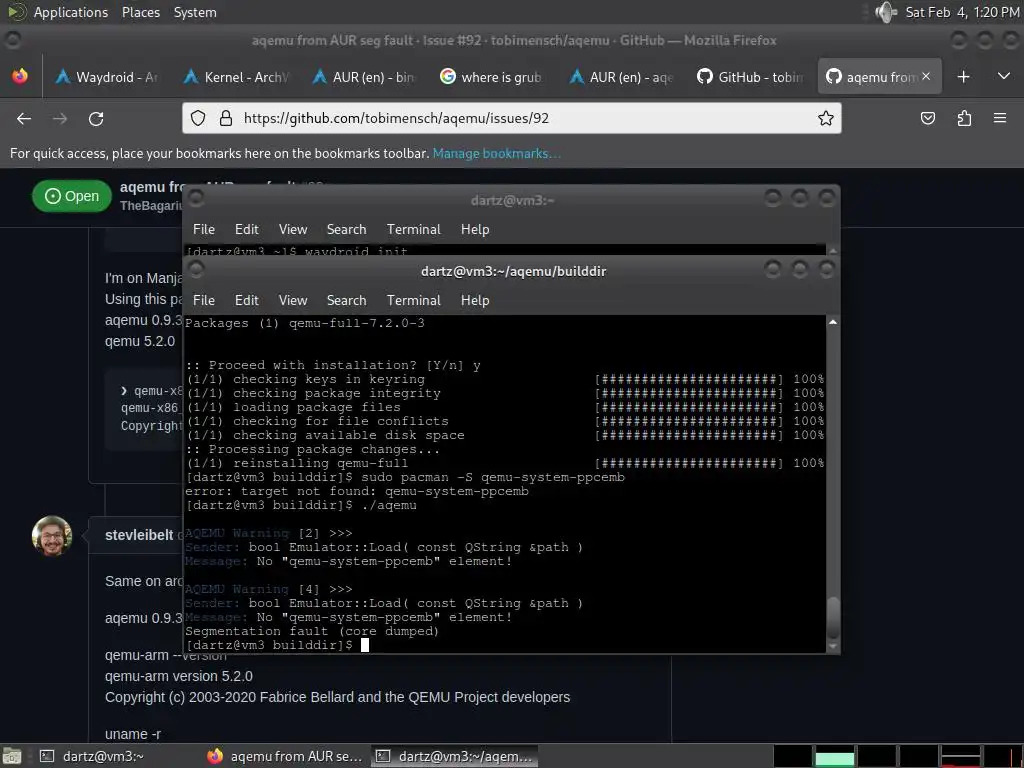This screenshot has height=768, width=1024.
Task: Click the green Open issue status badge
Action: [72, 196]
